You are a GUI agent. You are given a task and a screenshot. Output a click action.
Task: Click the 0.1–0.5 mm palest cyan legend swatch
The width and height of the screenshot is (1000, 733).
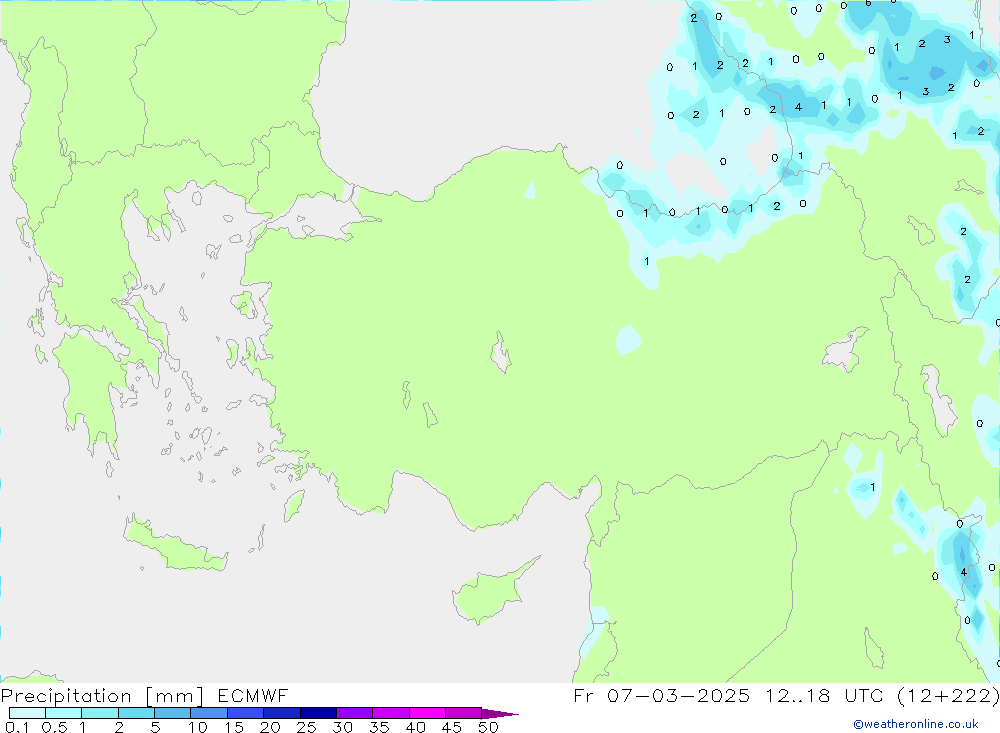tap(27, 713)
